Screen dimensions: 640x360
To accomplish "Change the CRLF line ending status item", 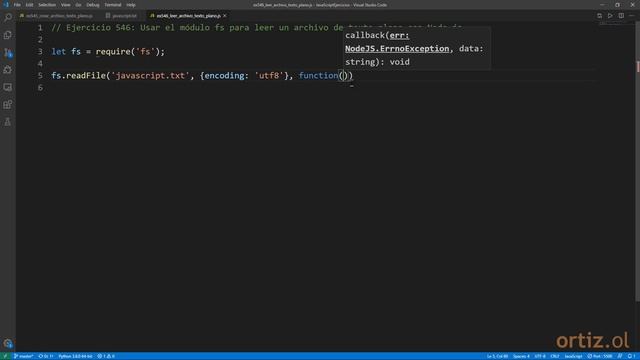I will click(x=555, y=356).
